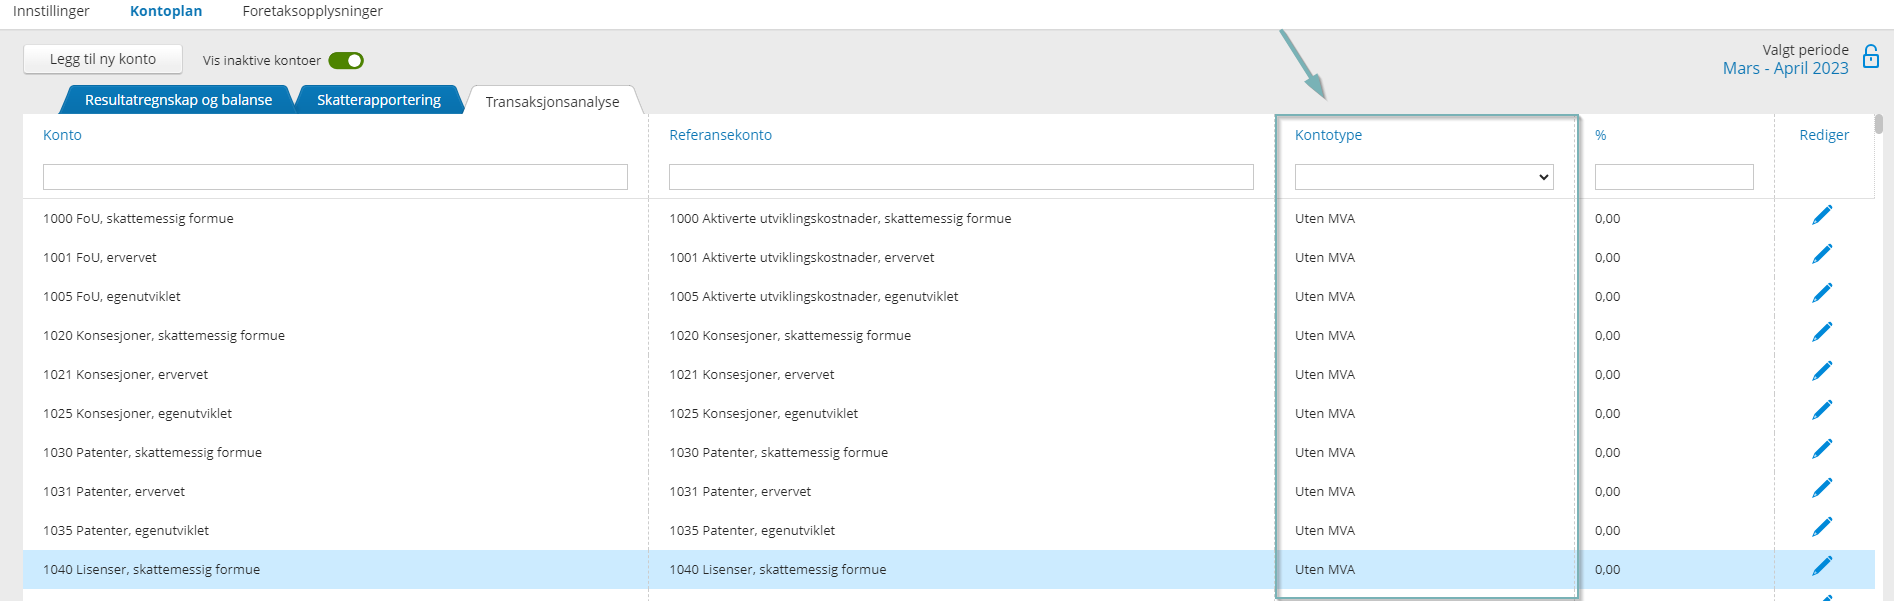Select row 1030 Patenter, skattemessig formue

(x=948, y=452)
